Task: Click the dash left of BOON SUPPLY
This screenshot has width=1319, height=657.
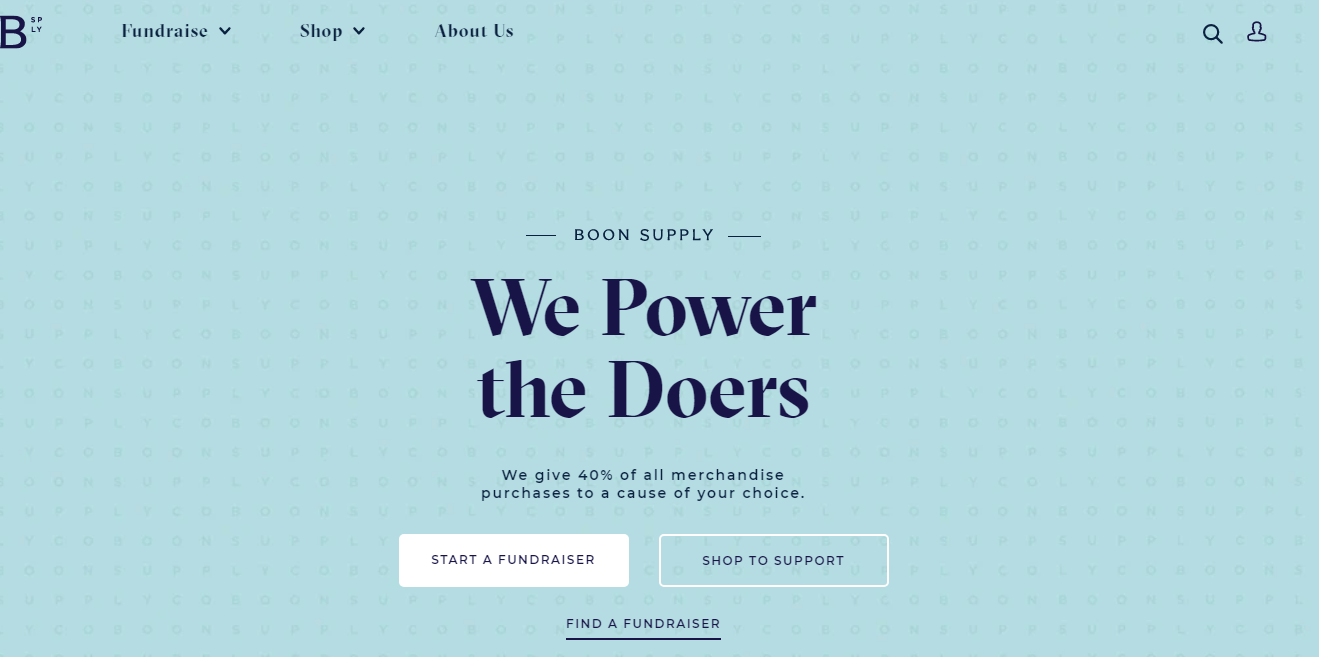Action: coord(541,236)
